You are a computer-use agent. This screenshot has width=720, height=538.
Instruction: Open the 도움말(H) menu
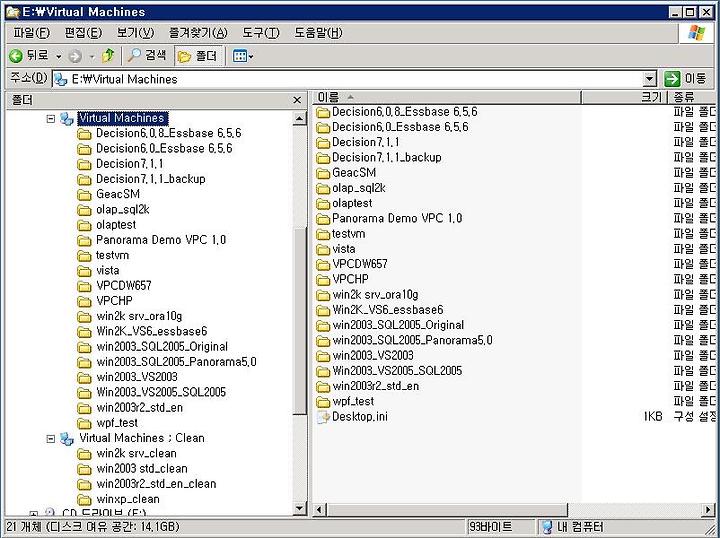coord(318,33)
